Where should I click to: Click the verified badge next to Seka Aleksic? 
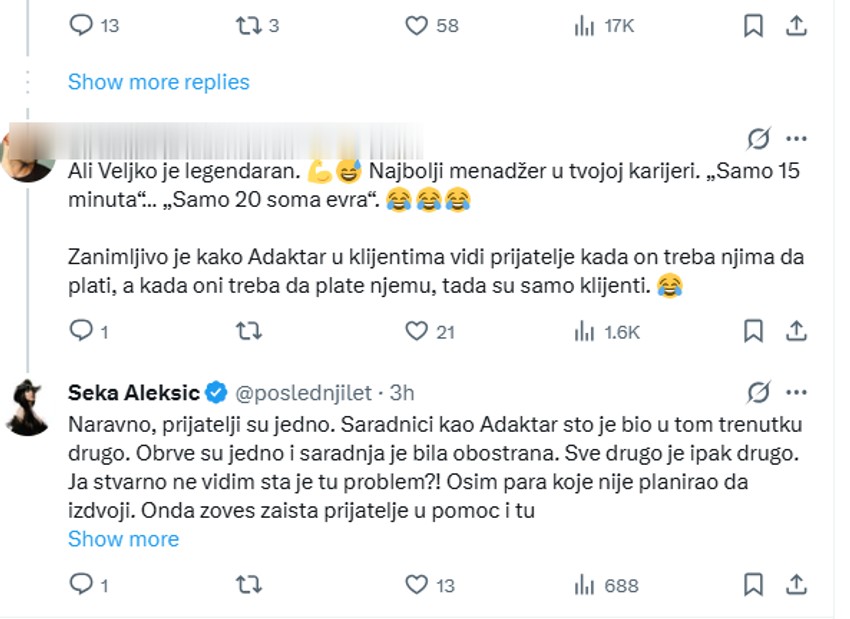click(x=218, y=393)
